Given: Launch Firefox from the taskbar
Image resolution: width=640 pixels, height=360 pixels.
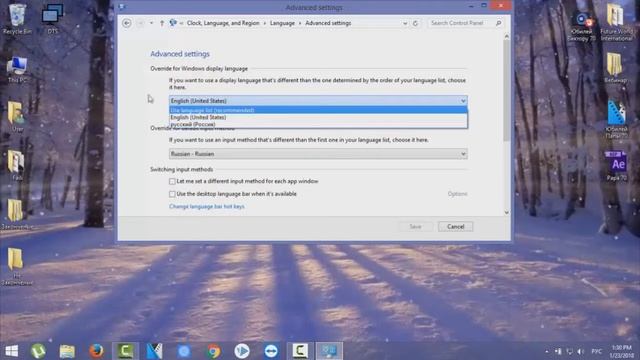Looking at the screenshot, I should point(96,351).
